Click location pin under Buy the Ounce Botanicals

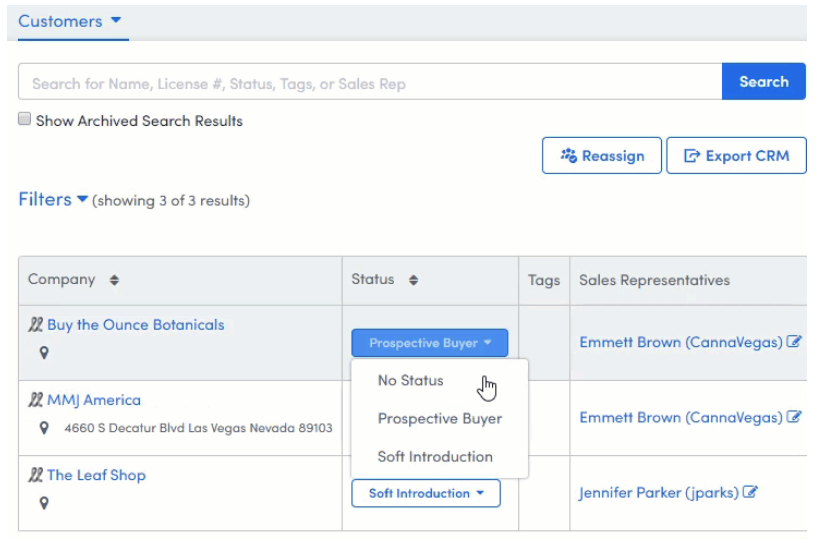(44, 353)
